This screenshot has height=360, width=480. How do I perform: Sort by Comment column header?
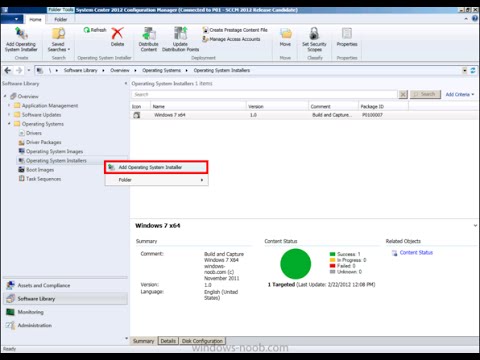pos(333,106)
